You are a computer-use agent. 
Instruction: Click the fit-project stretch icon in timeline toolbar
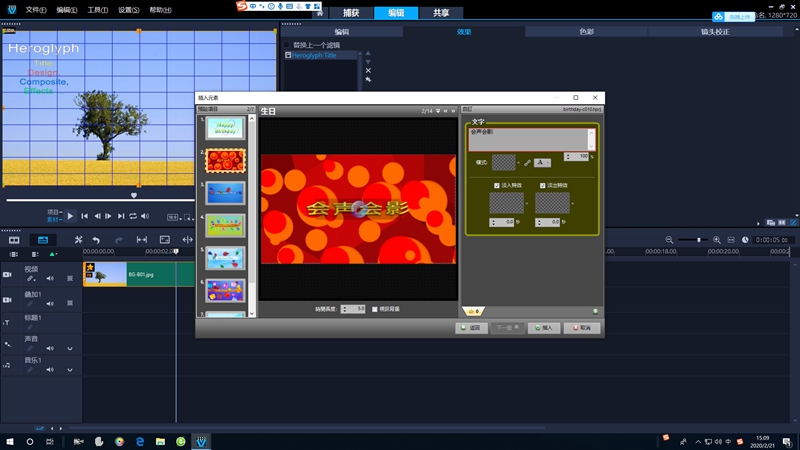(x=142, y=240)
